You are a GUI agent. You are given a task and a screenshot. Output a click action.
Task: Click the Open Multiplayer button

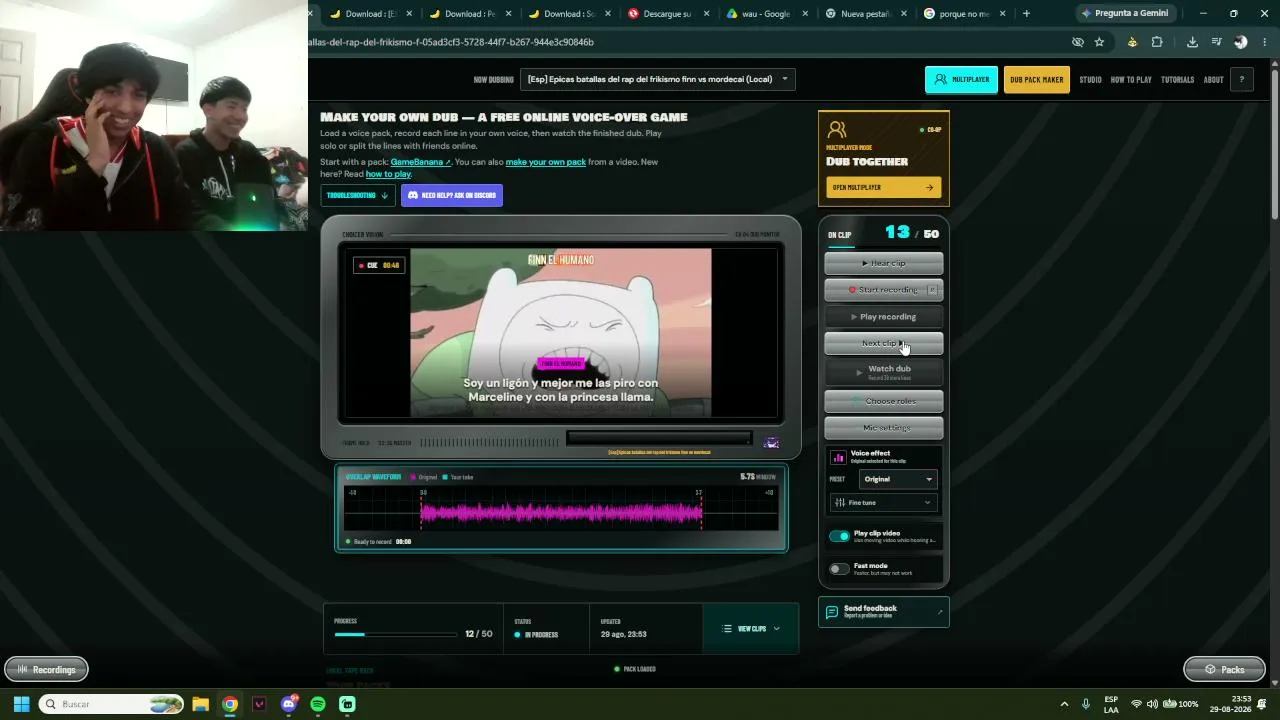[883, 187]
